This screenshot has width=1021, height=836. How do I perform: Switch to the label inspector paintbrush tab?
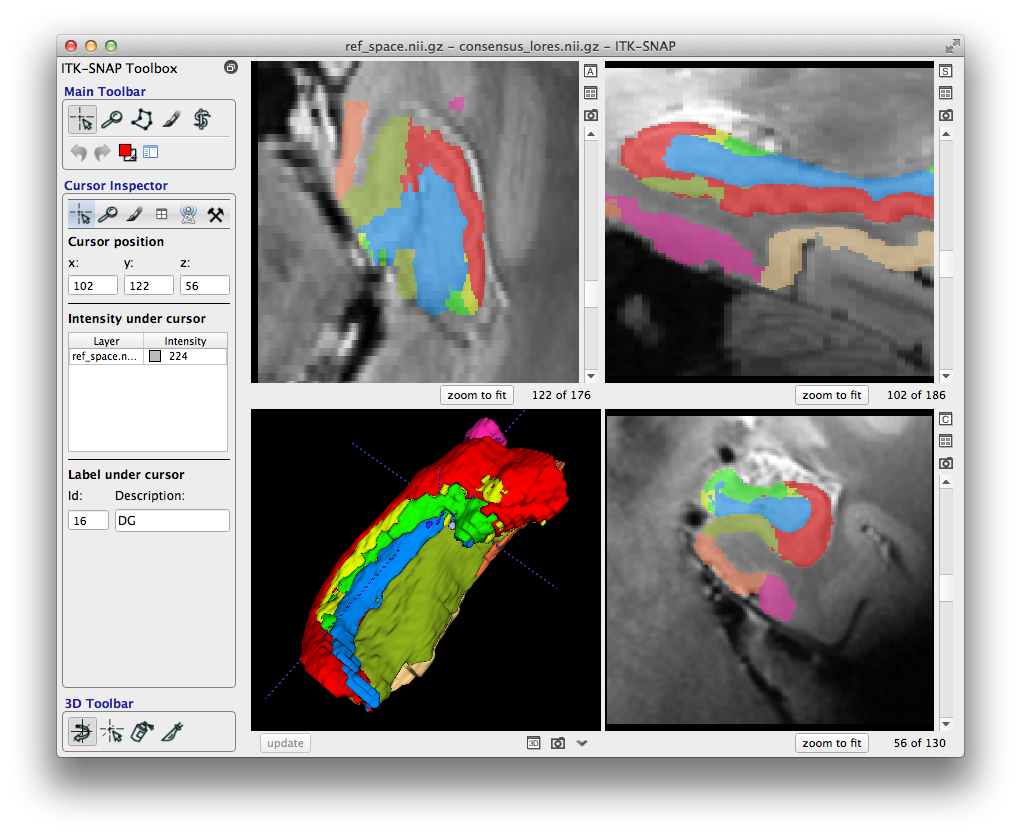click(135, 214)
